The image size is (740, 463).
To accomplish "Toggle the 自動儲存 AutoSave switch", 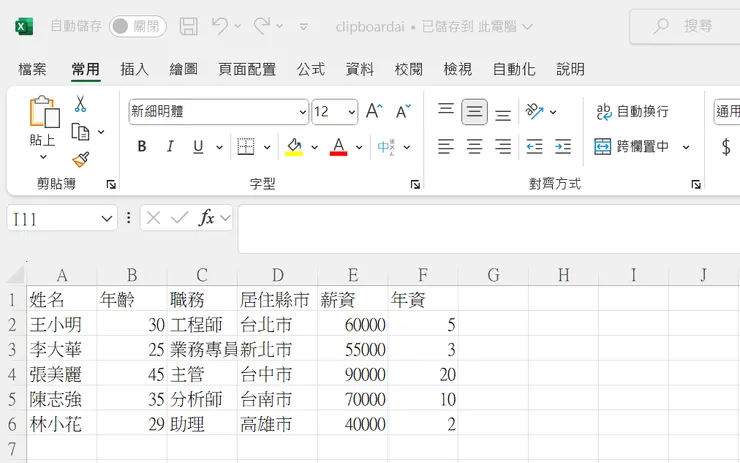I will [138, 26].
